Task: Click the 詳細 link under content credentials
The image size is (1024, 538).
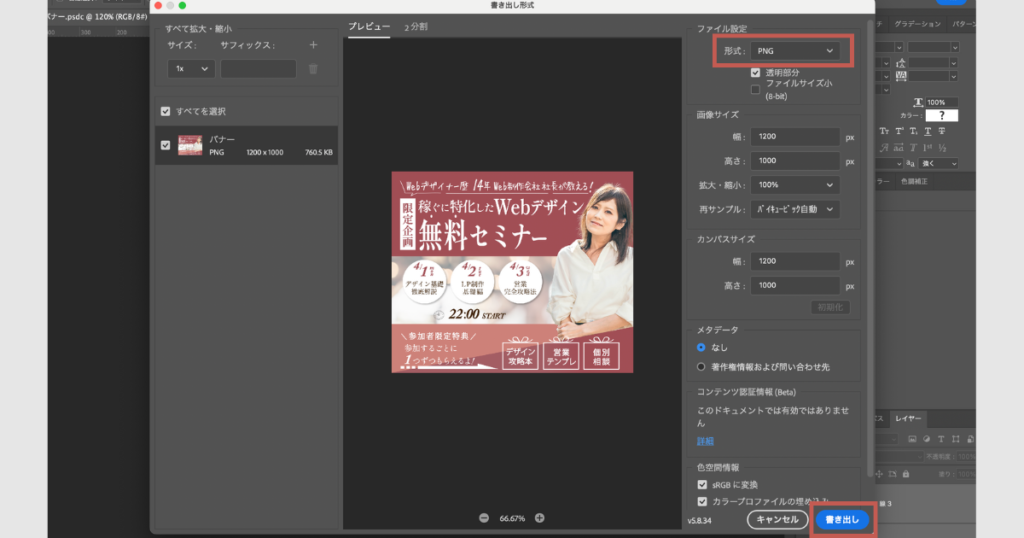Action: pos(705,441)
